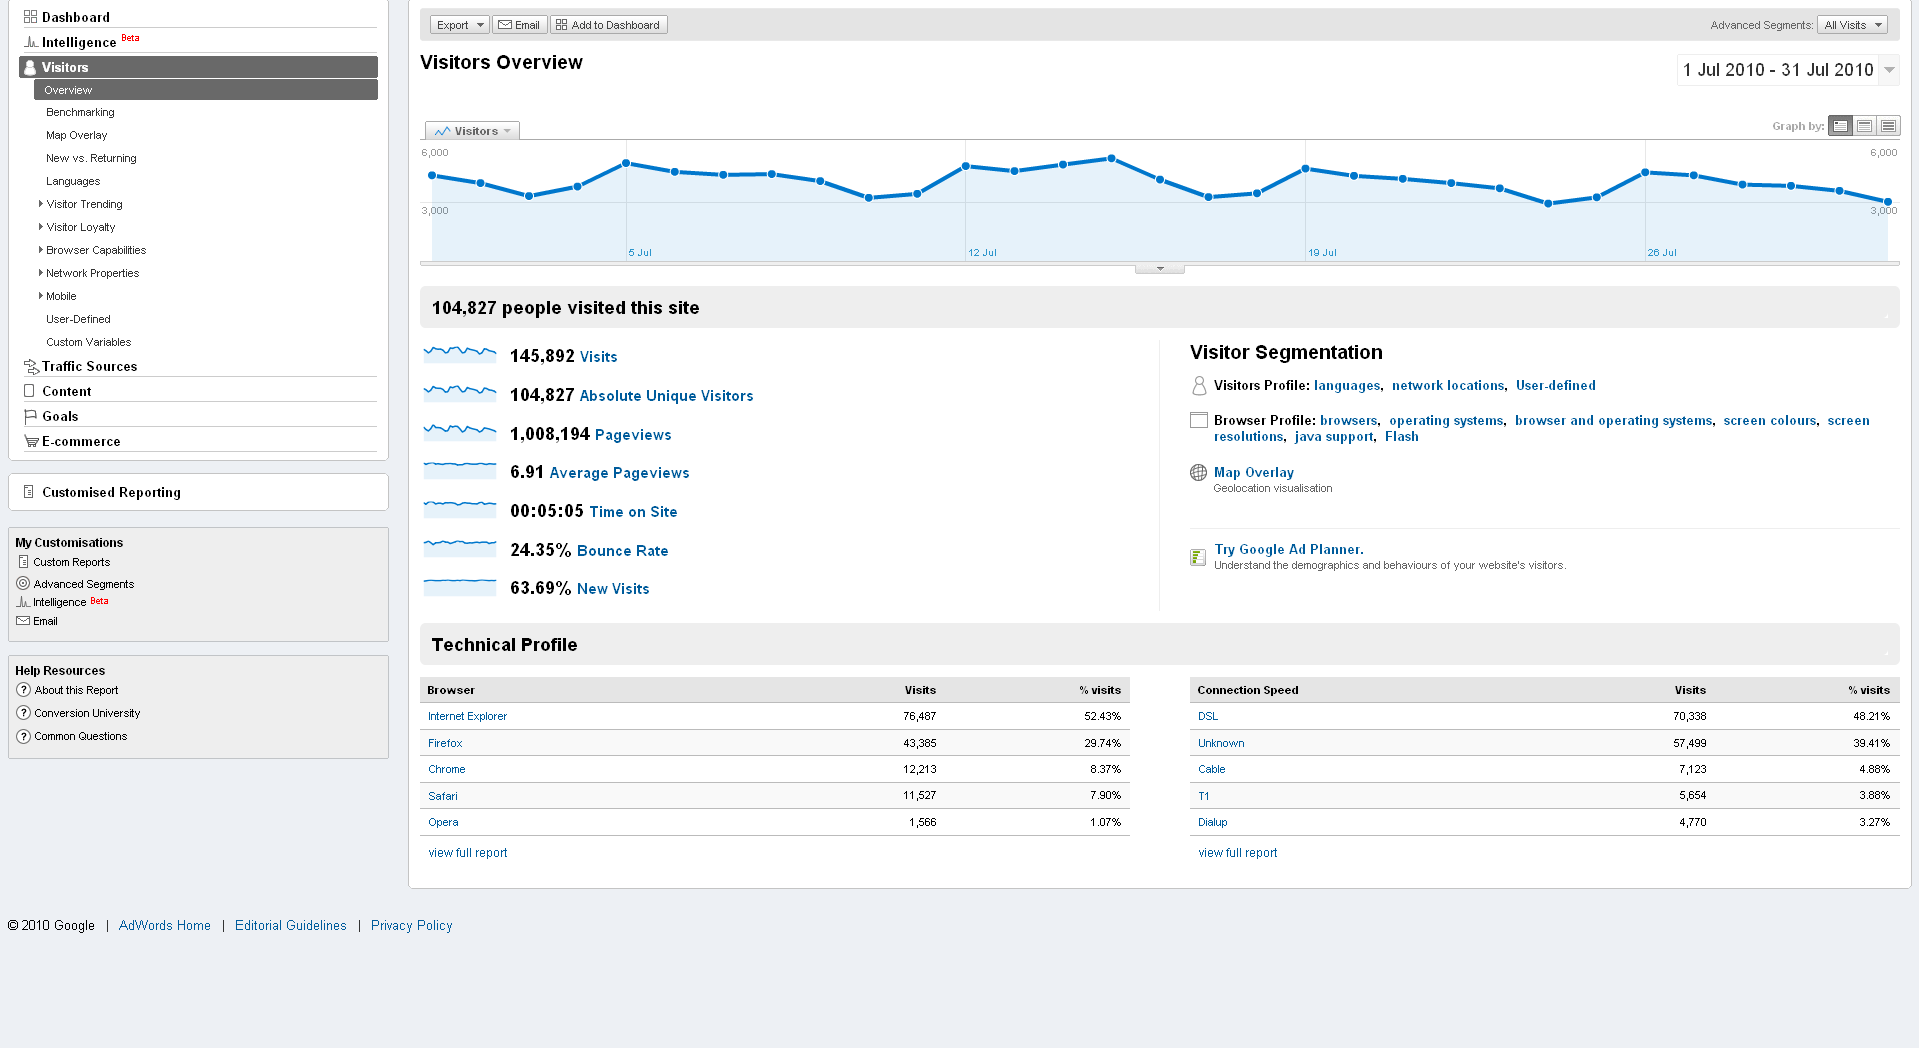Open Custom Variables report
The image size is (1919, 1048).
point(88,342)
